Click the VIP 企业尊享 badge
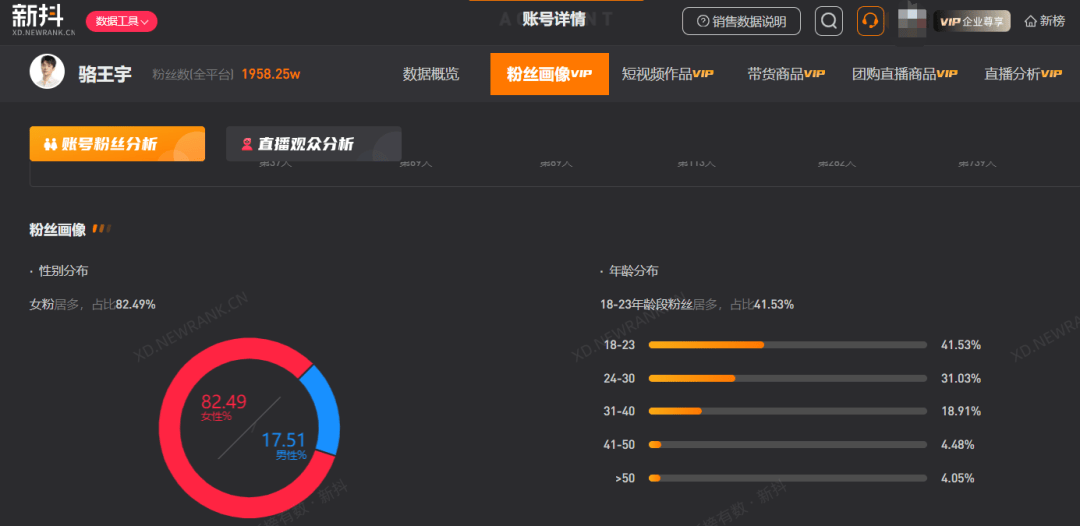Screen dimensions: 1080x526 pyautogui.click(x=972, y=21)
